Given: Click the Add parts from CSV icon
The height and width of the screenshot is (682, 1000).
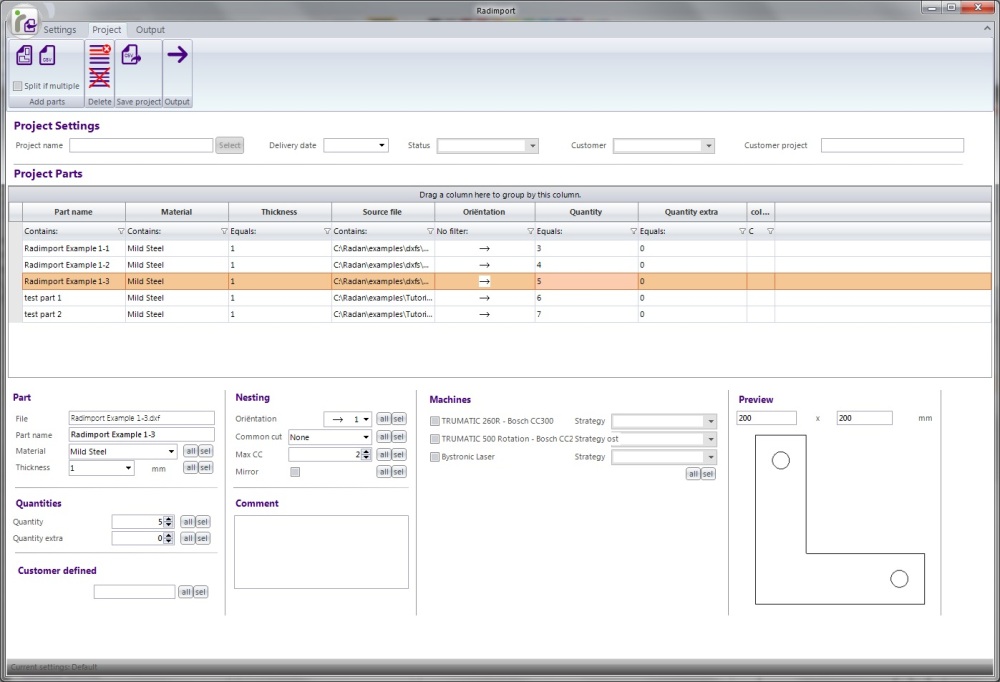Looking at the screenshot, I should click(47, 56).
